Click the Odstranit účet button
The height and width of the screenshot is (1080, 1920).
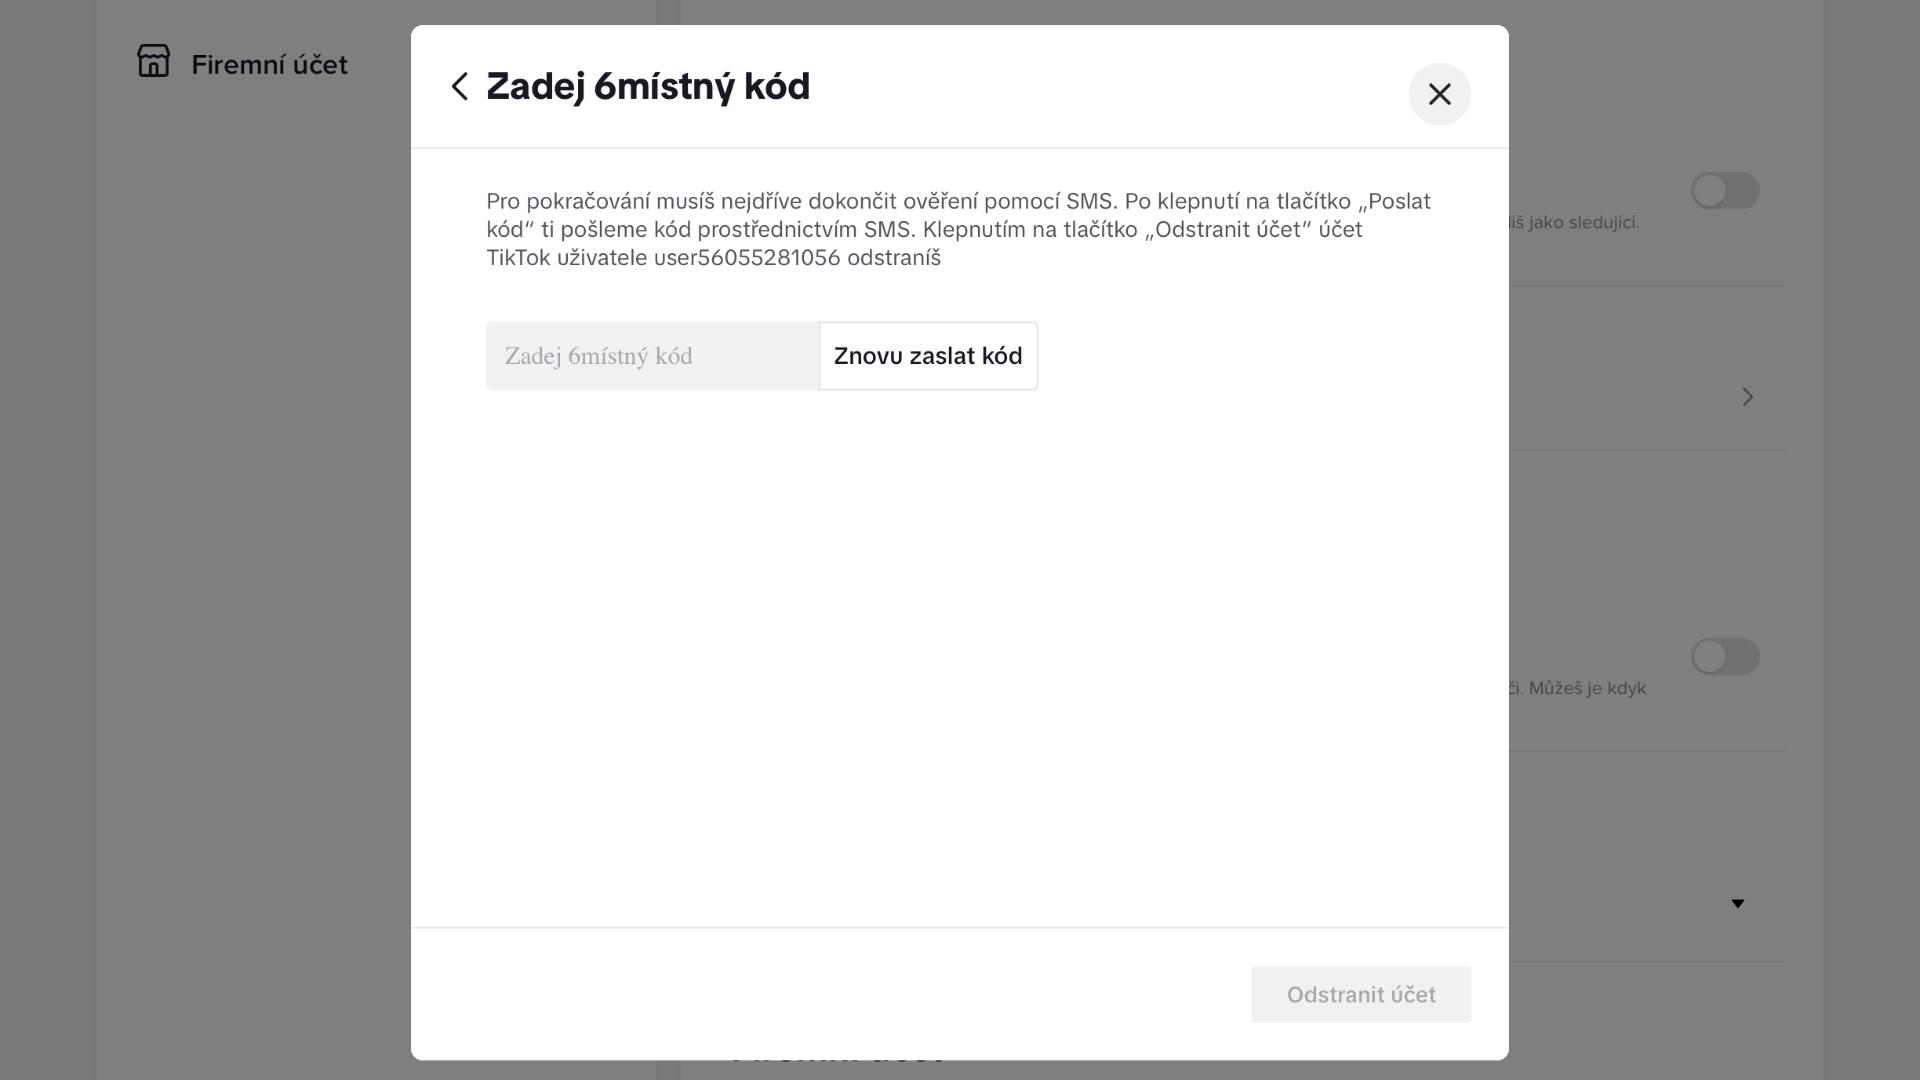(1361, 994)
